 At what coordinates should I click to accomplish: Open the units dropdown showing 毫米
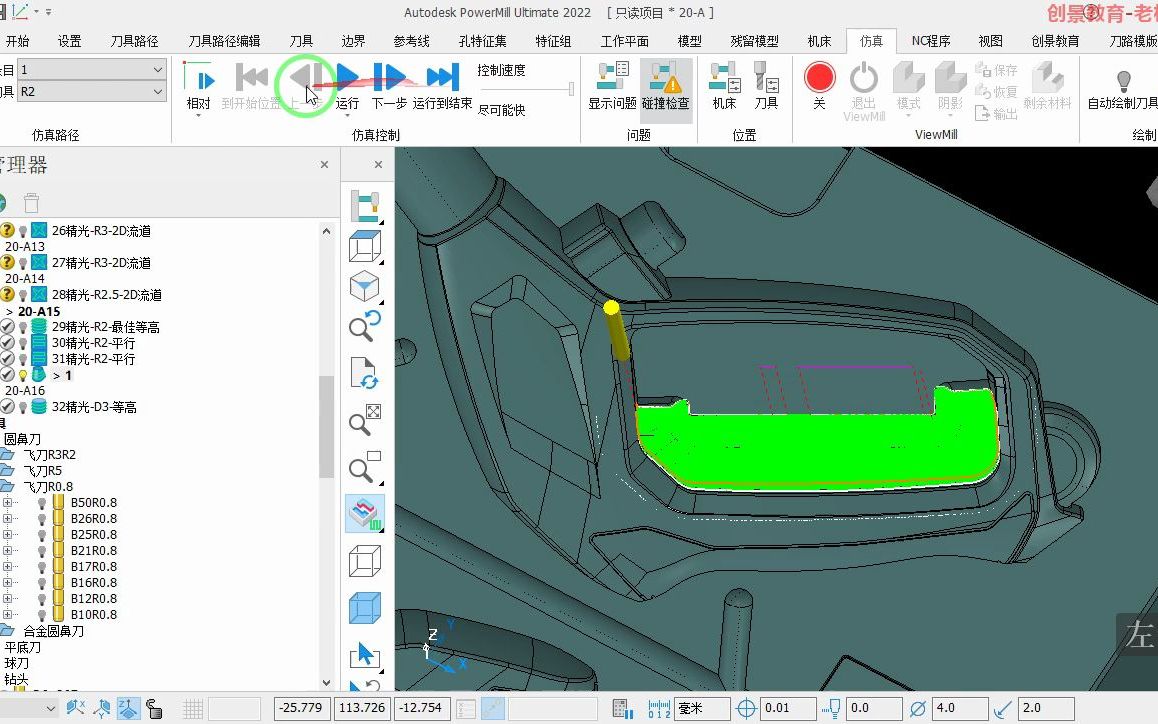(x=702, y=708)
